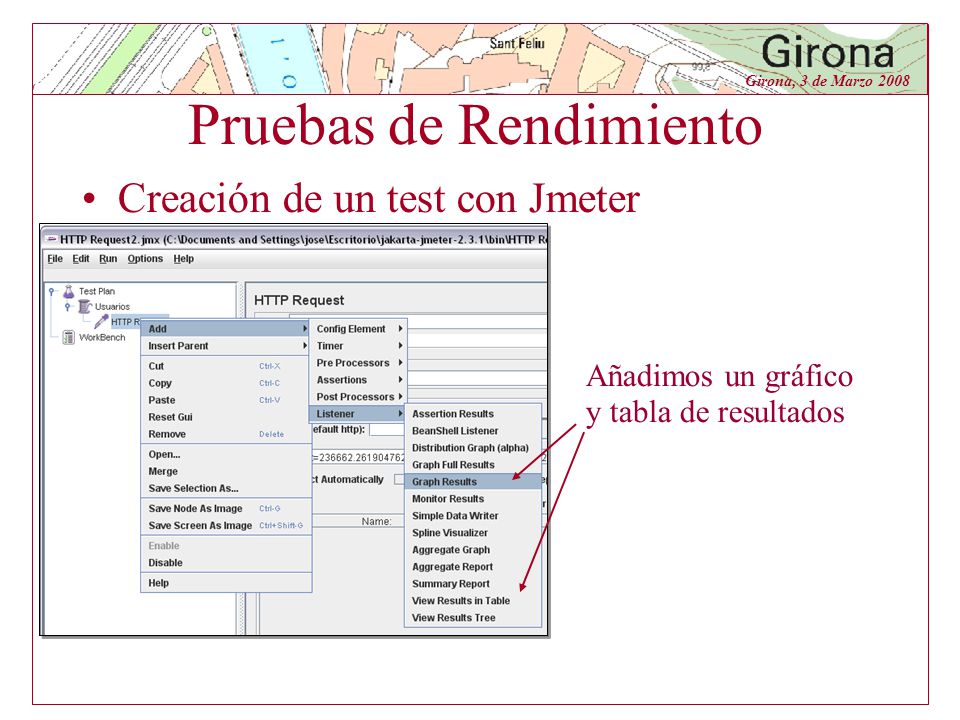This screenshot has width=960, height=720.
Task: Select Remove in the context menu
Action: [x=226, y=434]
